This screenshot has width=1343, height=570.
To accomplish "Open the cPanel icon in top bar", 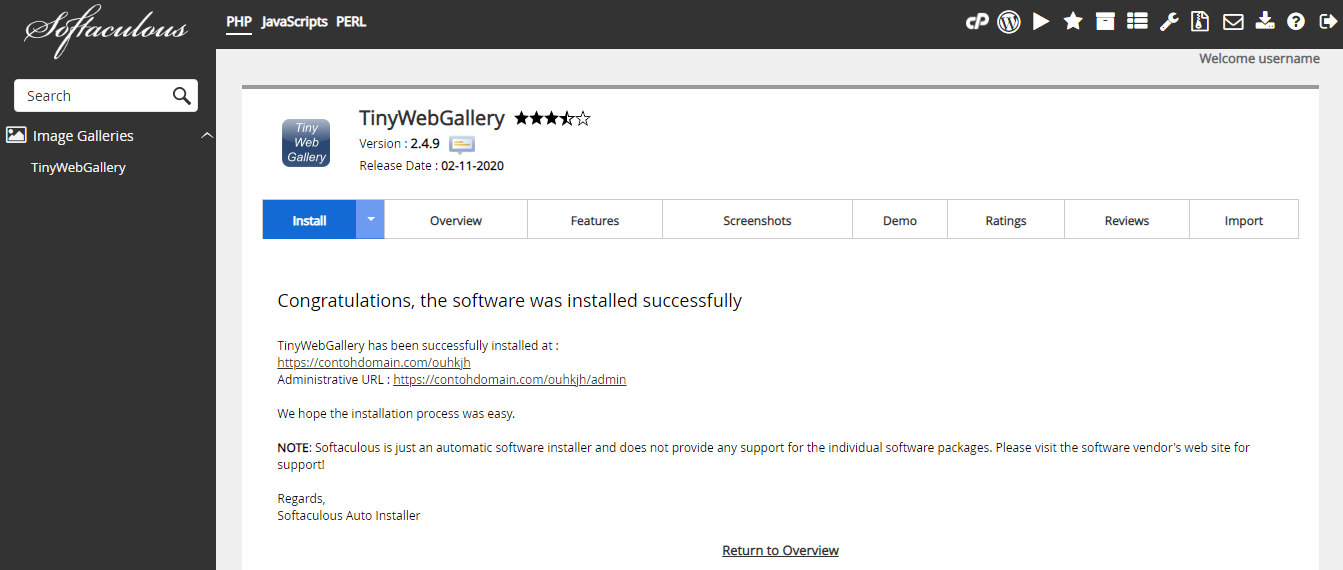I will (977, 21).
